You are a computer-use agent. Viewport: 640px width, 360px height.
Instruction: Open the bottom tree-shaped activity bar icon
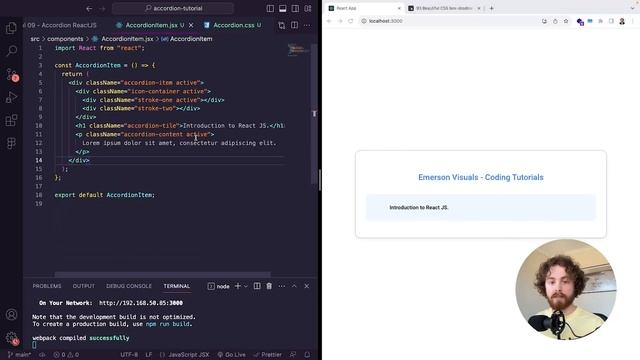[x=11, y=143]
